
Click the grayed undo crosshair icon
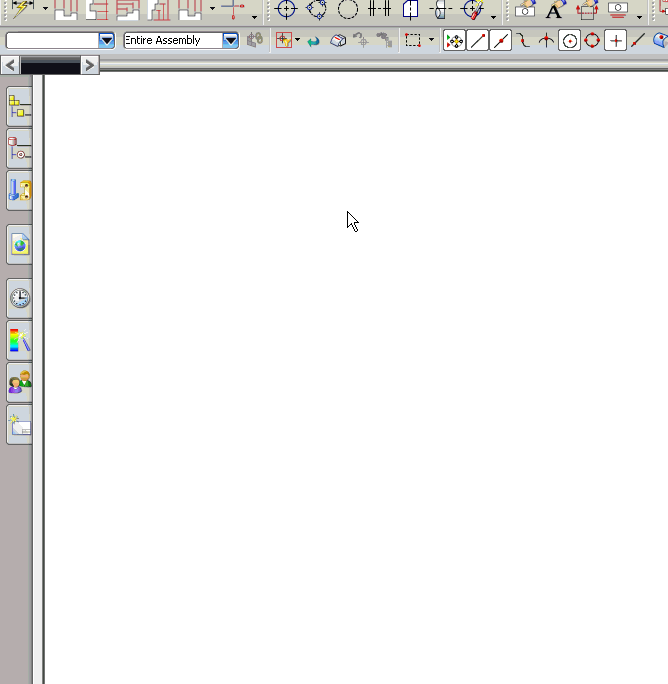[x=361, y=40]
